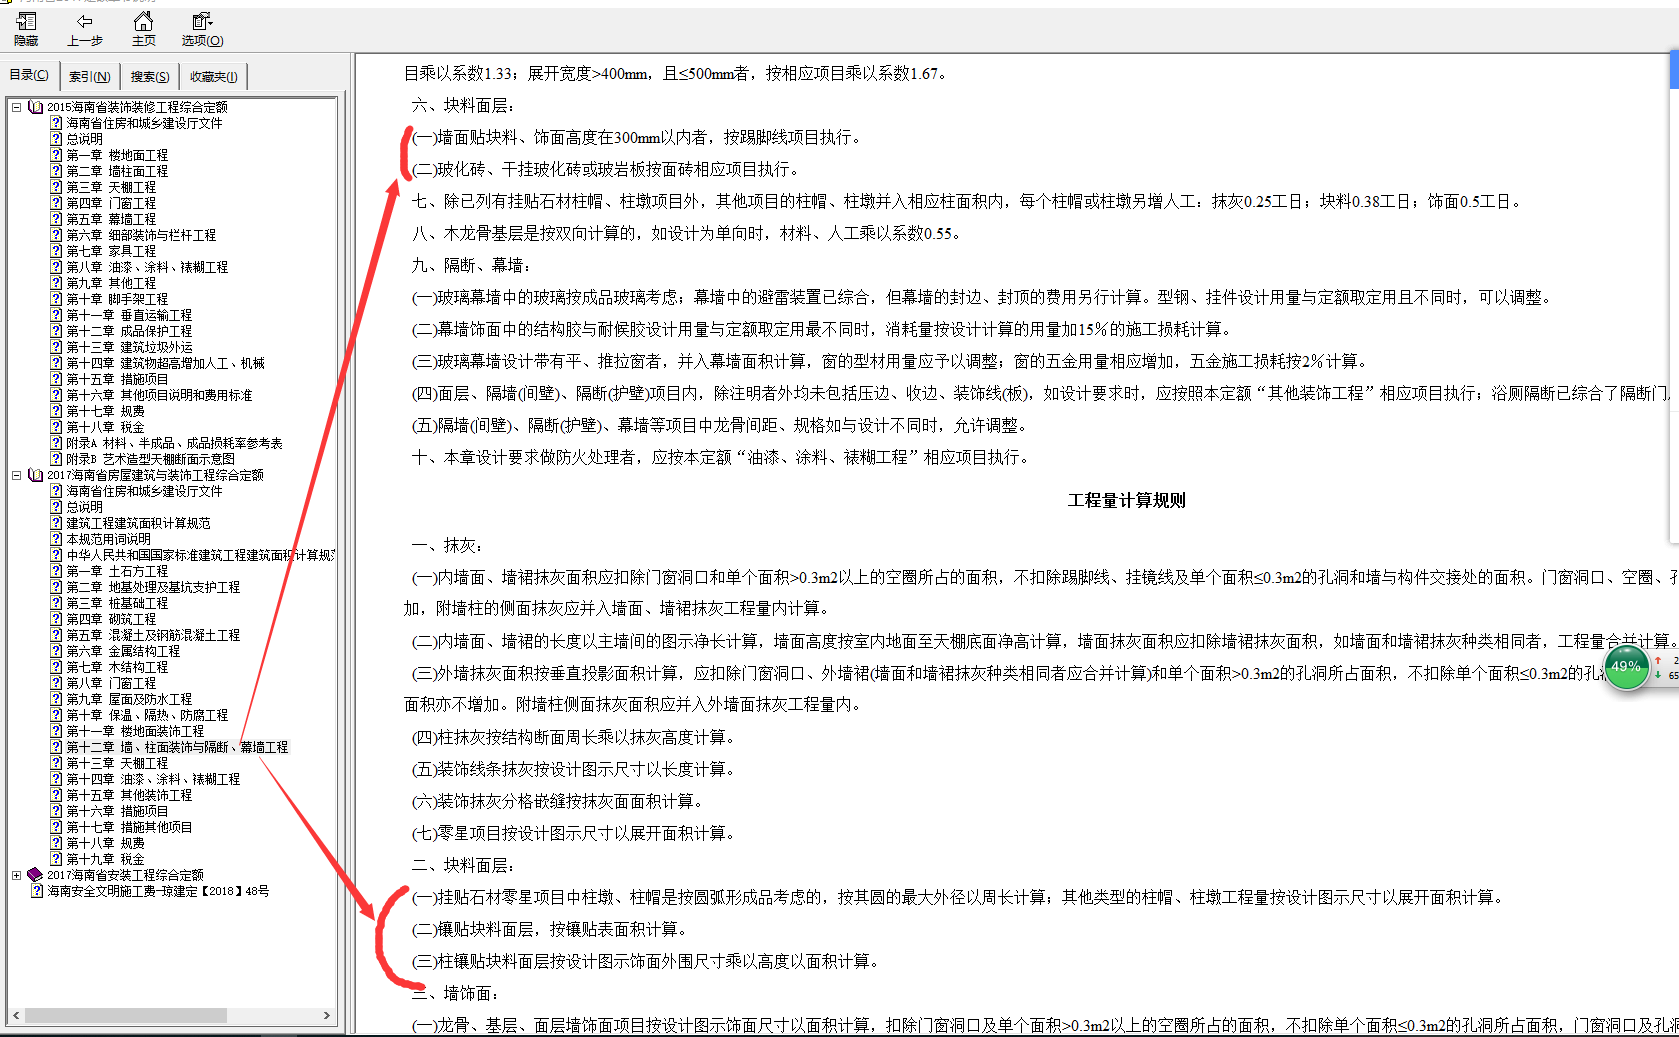Open 第十四章 建筑物超高增加人工、机械
Image resolution: width=1679 pixels, height=1037 pixels.
pos(165,363)
